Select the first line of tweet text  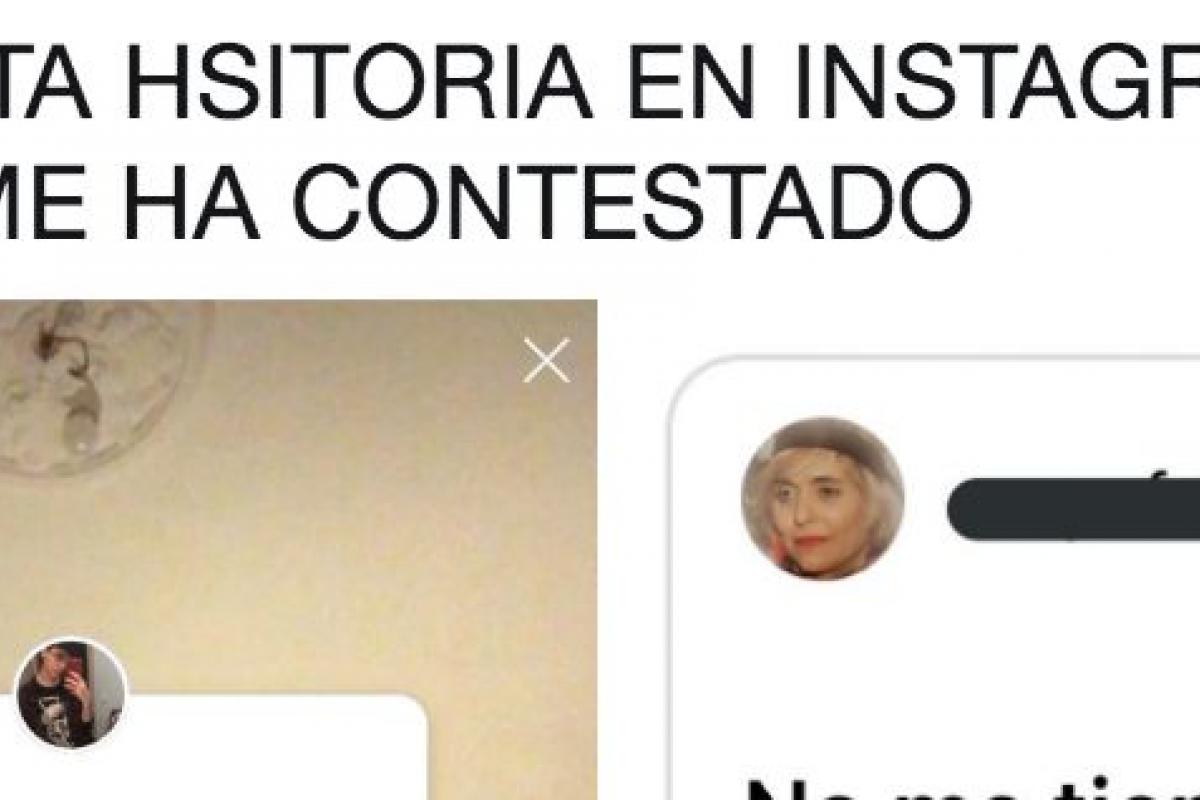(x=600, y=85)
